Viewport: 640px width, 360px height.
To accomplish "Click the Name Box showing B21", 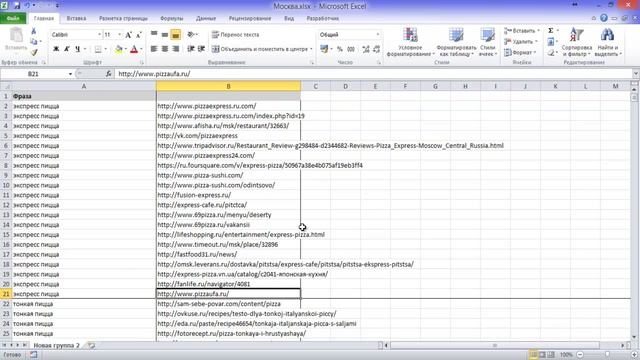I will (33, 74).
